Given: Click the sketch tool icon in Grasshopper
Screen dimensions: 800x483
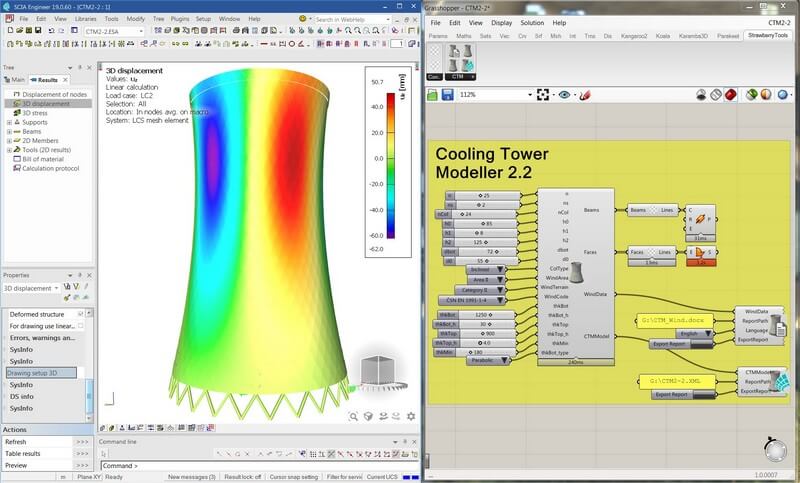Looking at the screenshot, I should pos(586,95).
